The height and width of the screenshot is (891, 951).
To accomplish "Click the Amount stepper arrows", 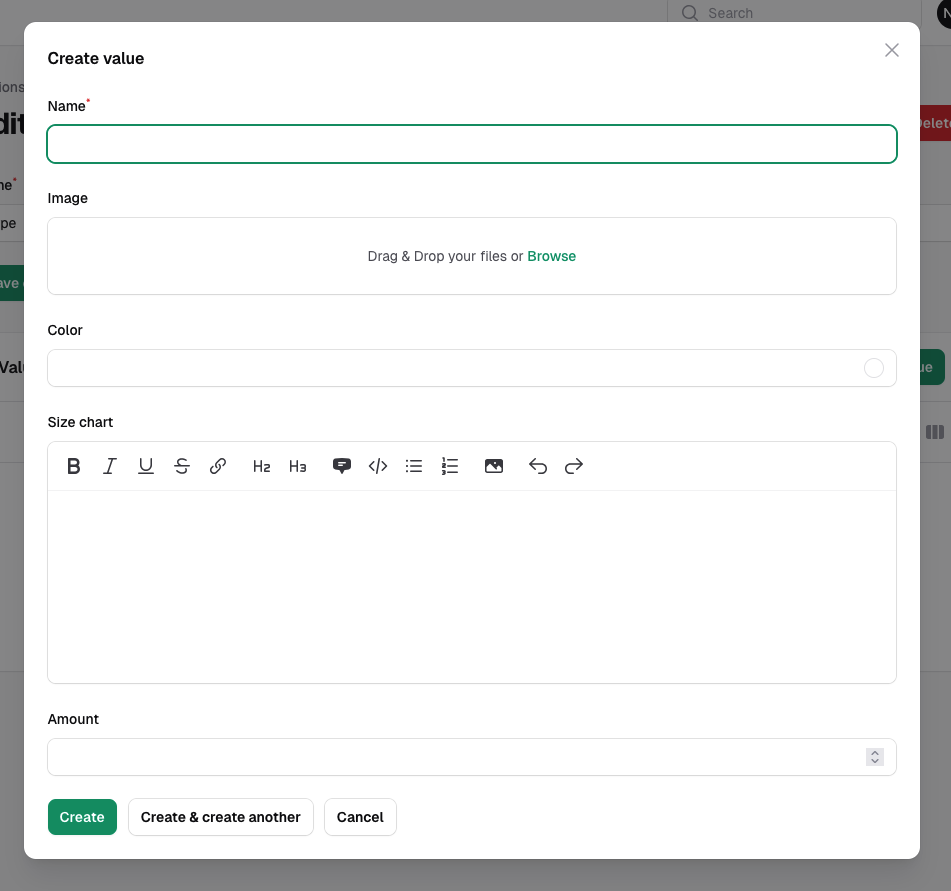I will coord(875,757).
